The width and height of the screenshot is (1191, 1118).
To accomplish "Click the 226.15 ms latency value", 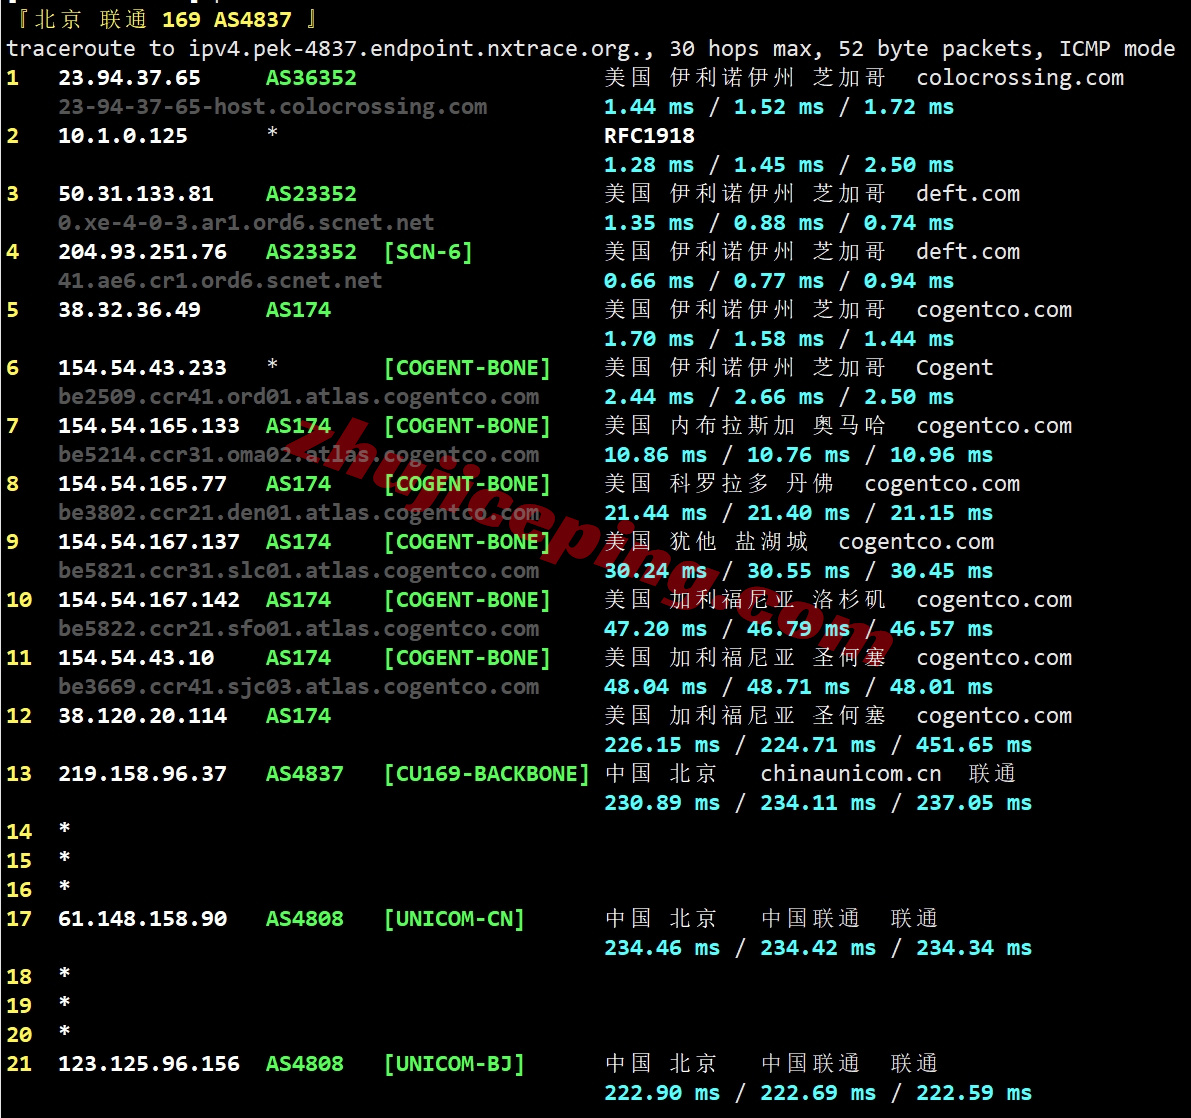I will [x=662, y=746].
